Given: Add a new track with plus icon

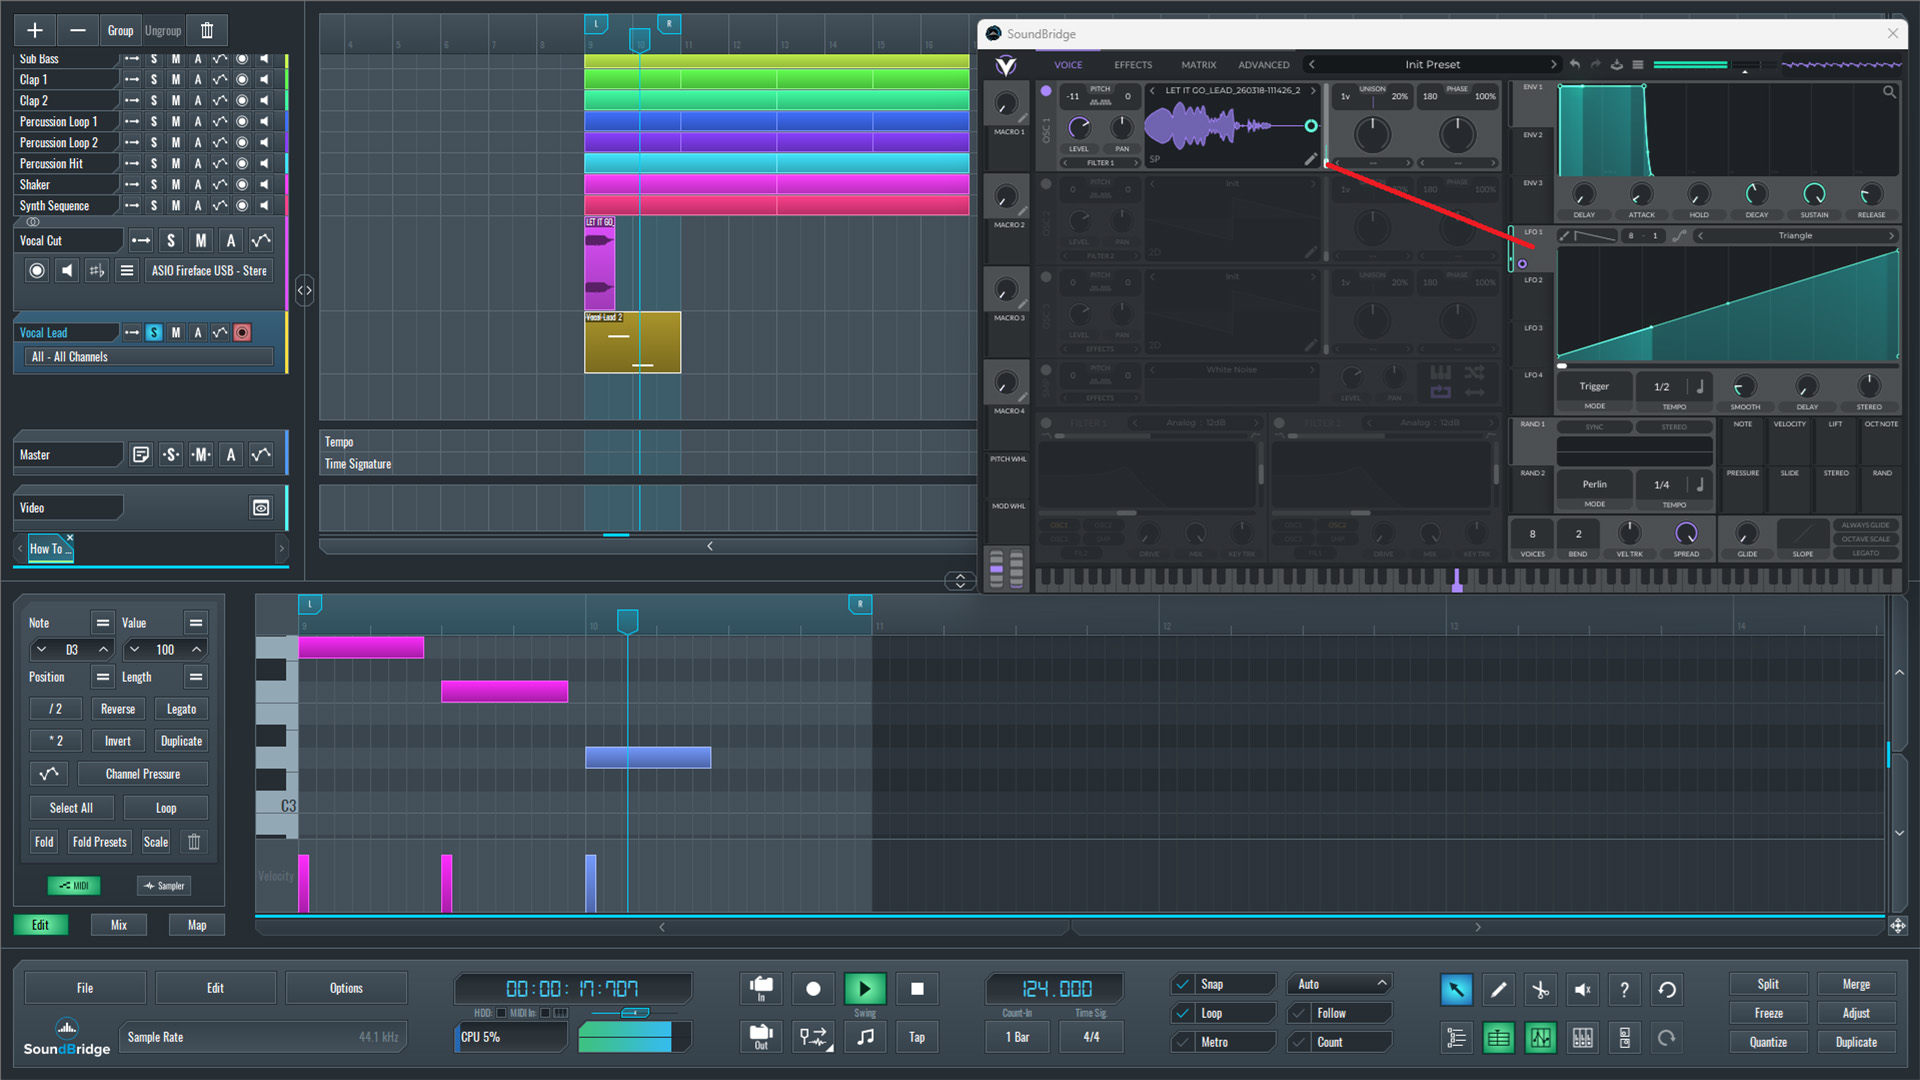Looking at the screenshot, I should (34, 30).
